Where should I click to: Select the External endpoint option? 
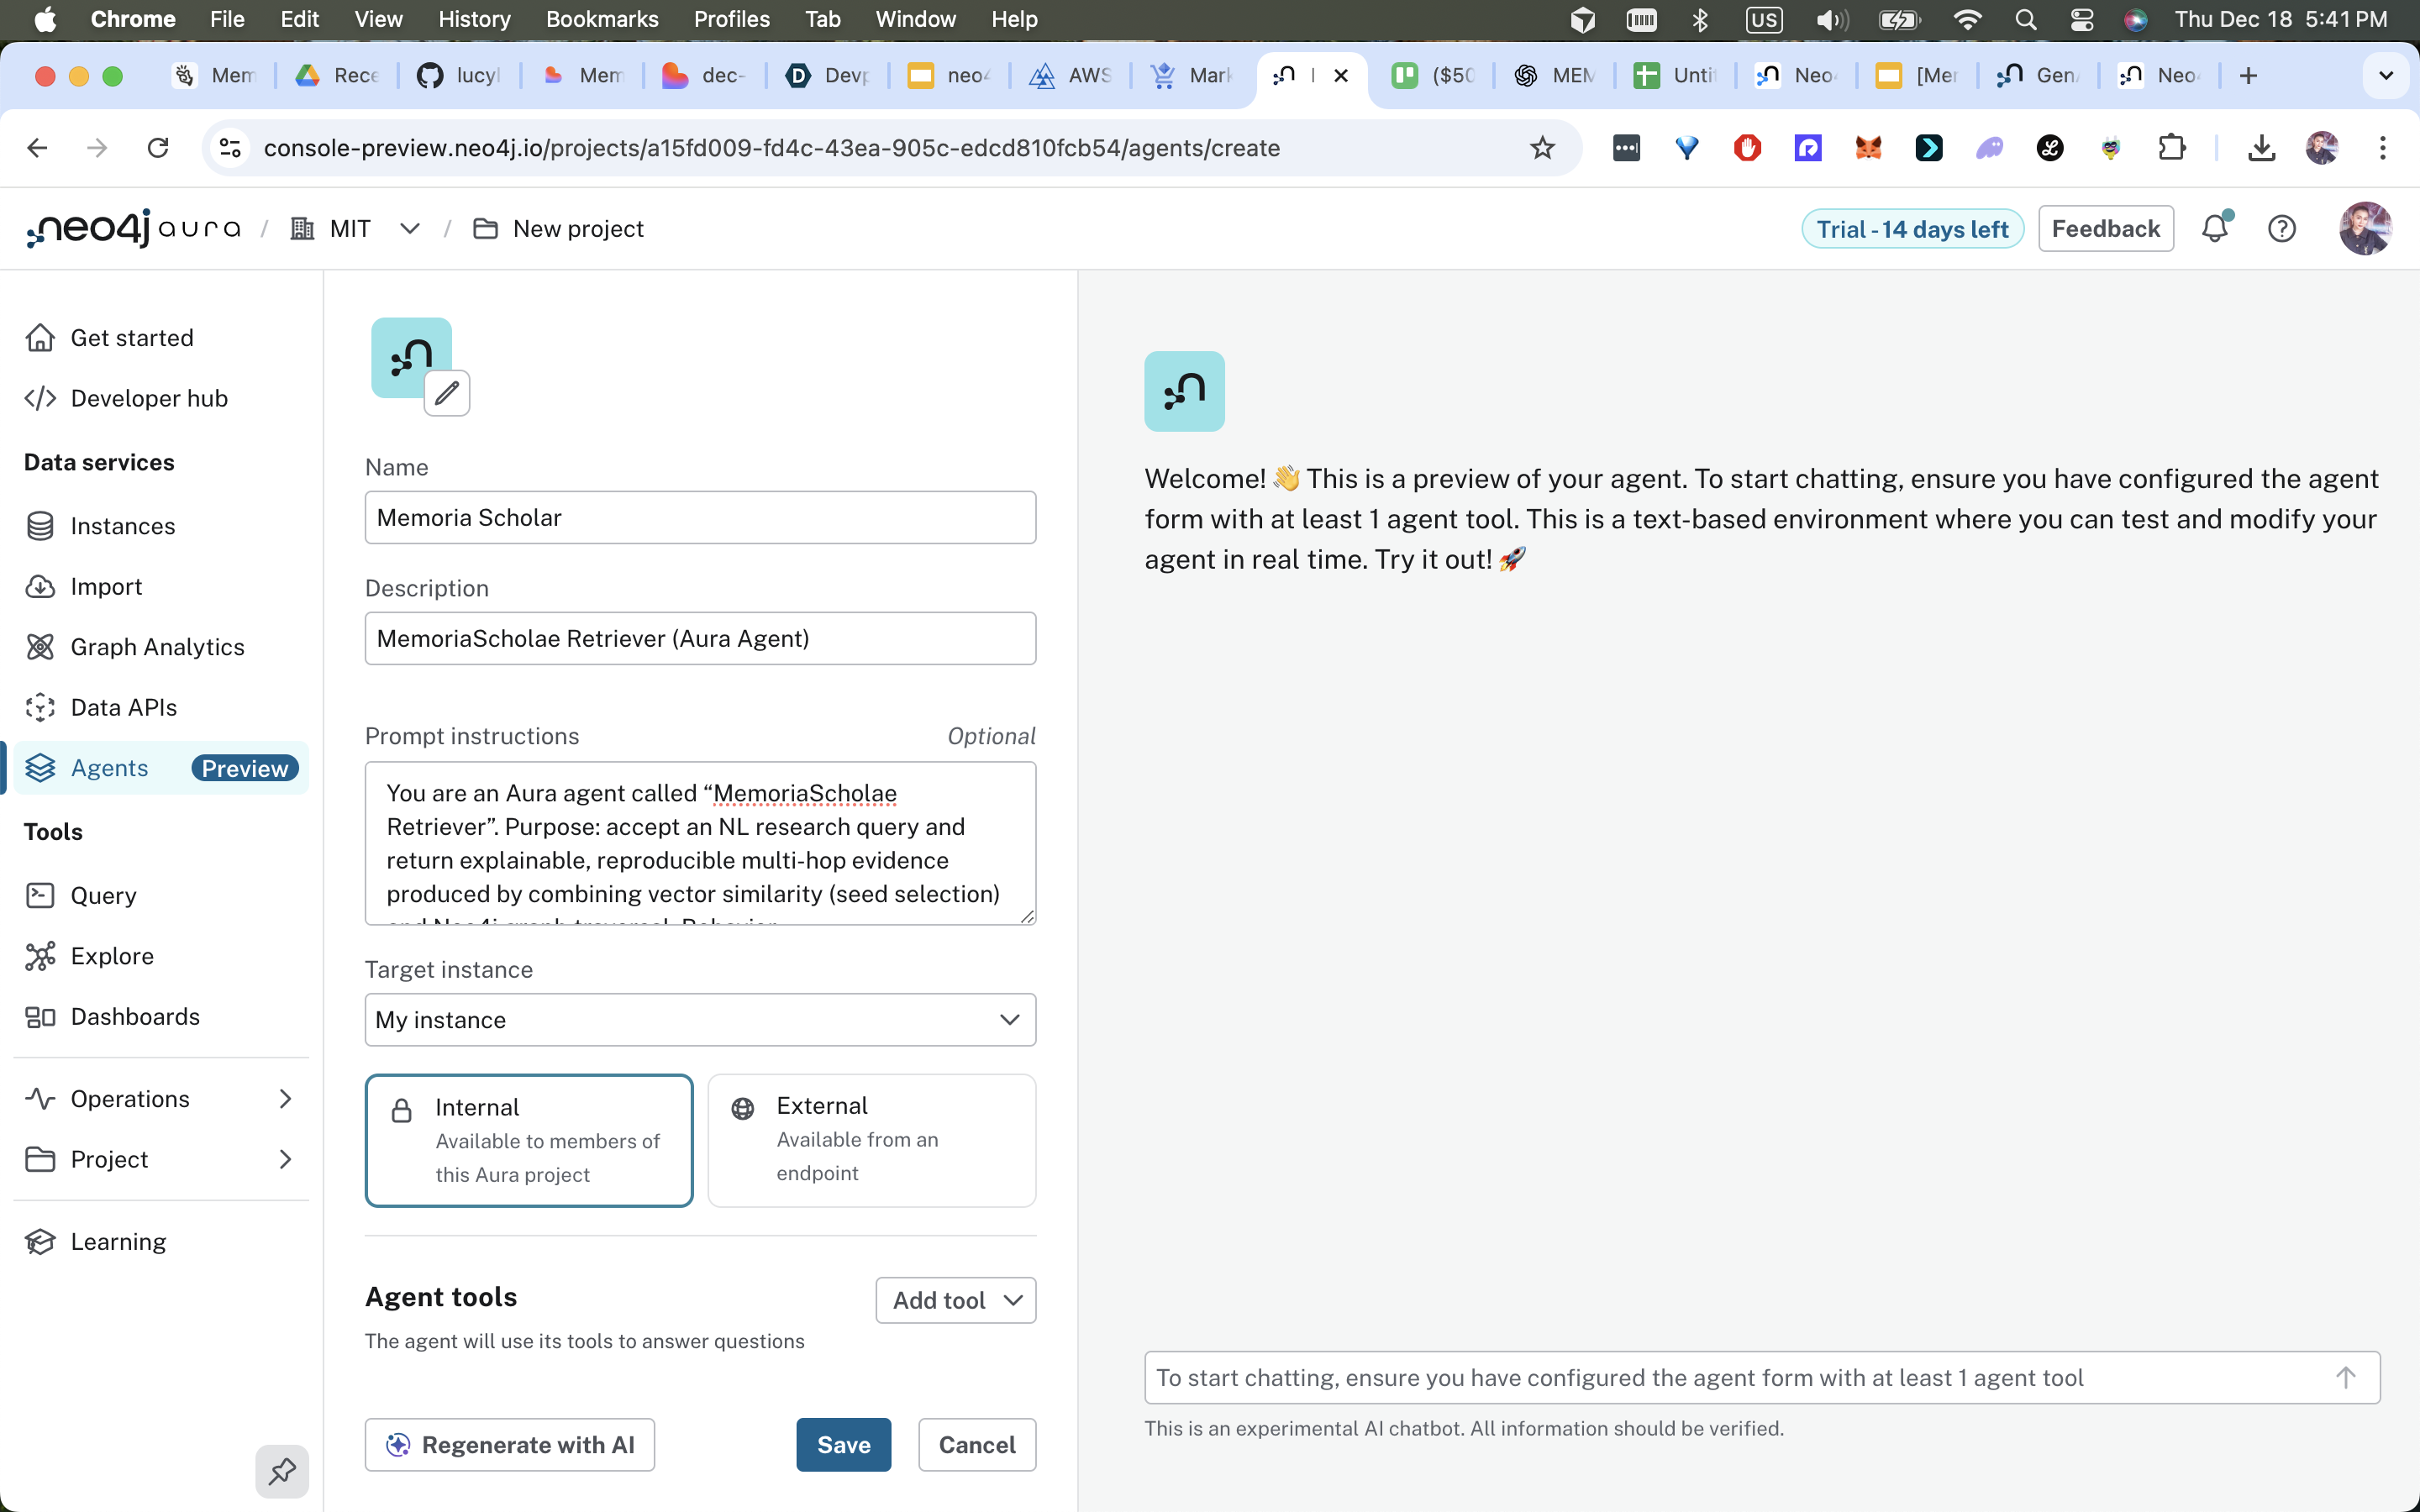871,1140
